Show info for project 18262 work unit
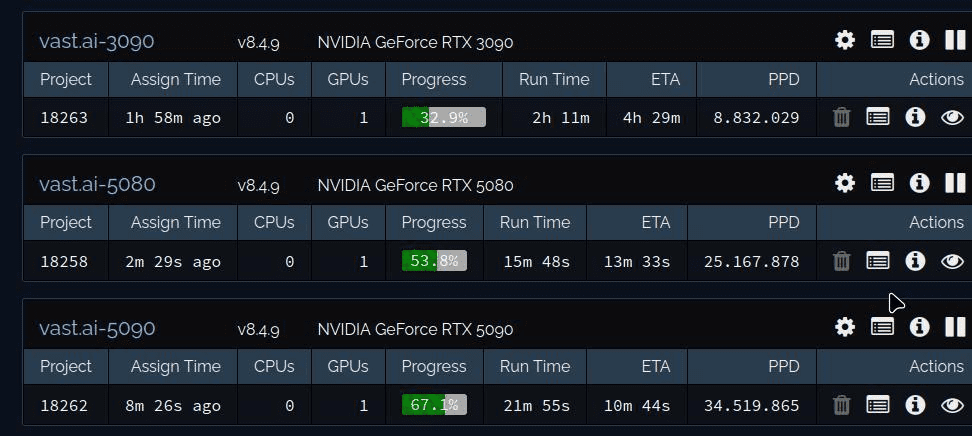This screenshot has width=972, height=436. [x=915, y=405]
